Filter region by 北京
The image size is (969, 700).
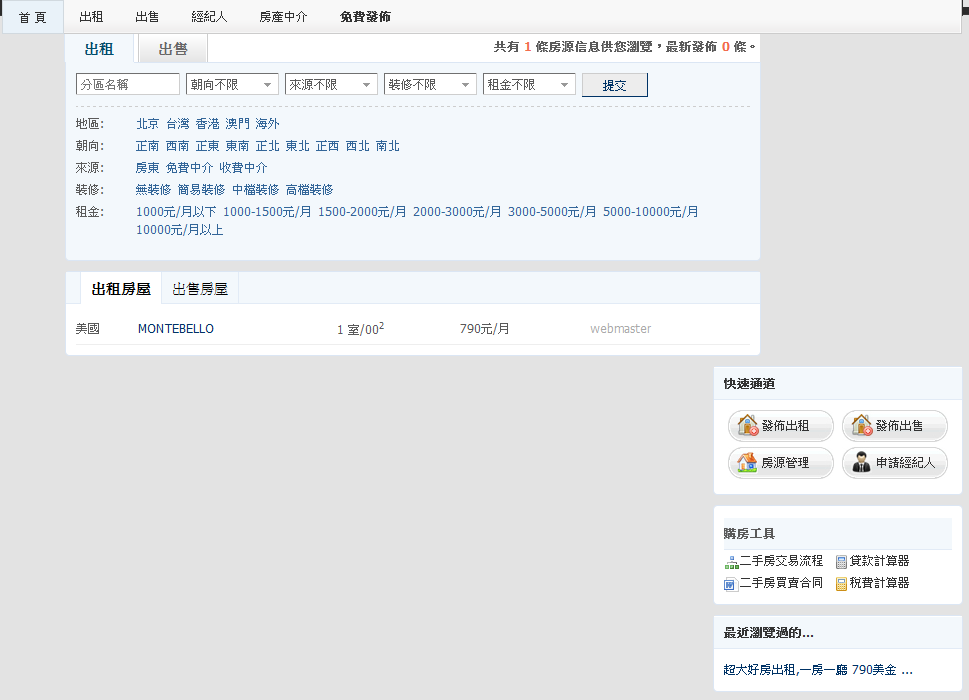tap(148, 124)
